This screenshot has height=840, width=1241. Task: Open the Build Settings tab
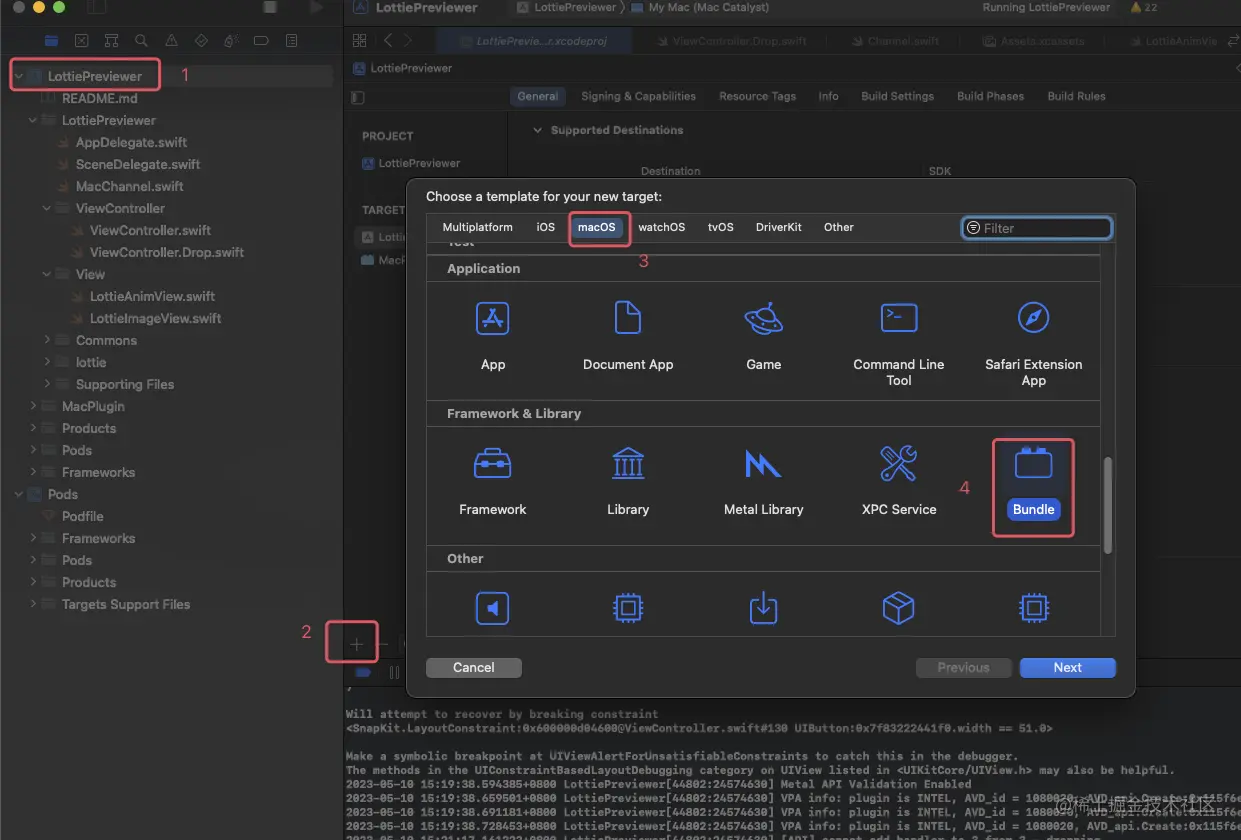897,96
